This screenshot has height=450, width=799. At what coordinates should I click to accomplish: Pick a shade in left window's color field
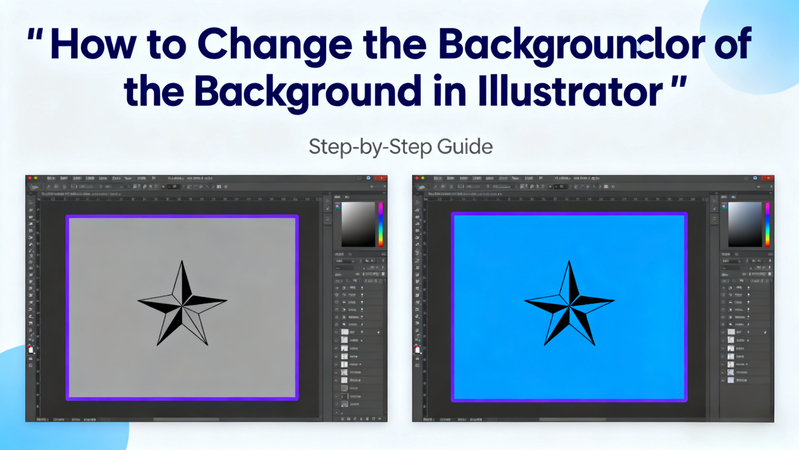point(358,224)
